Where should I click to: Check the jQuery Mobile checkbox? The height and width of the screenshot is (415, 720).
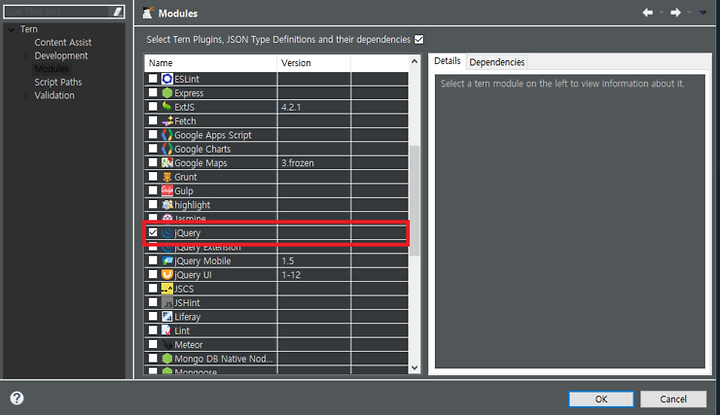tap(153, 260)
